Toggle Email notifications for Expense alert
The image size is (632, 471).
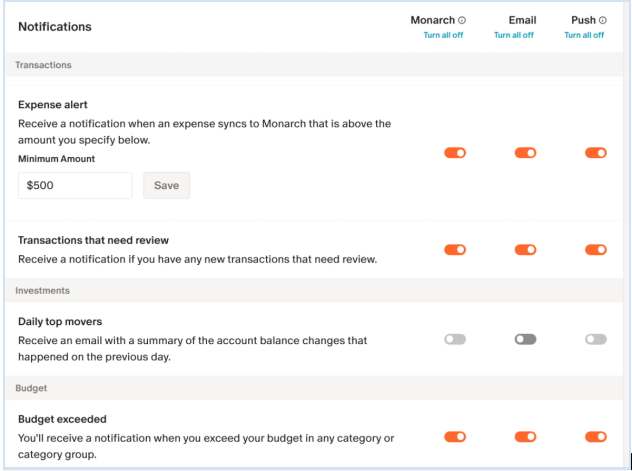pyautogui.click(x=525, y=153)
